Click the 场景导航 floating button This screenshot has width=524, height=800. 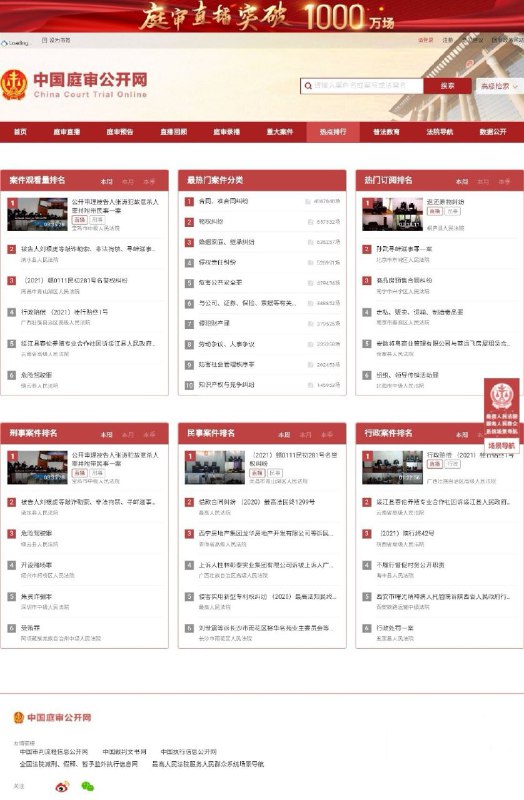501,445
